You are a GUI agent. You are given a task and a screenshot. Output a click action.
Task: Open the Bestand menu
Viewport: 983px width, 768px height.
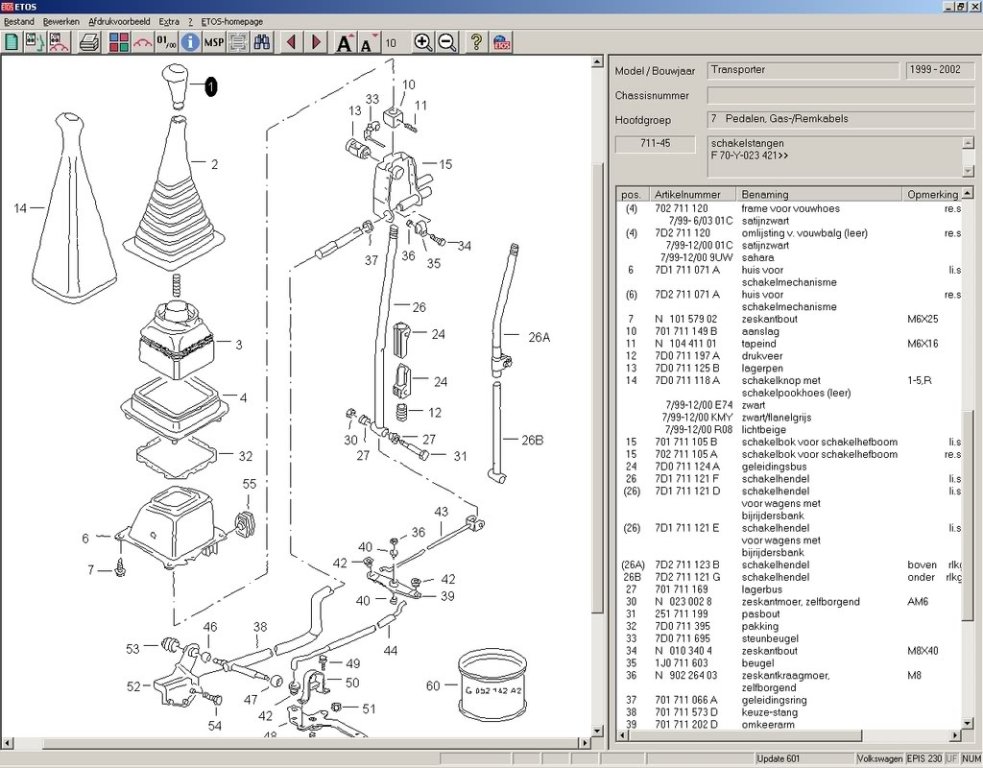(19, 20)
